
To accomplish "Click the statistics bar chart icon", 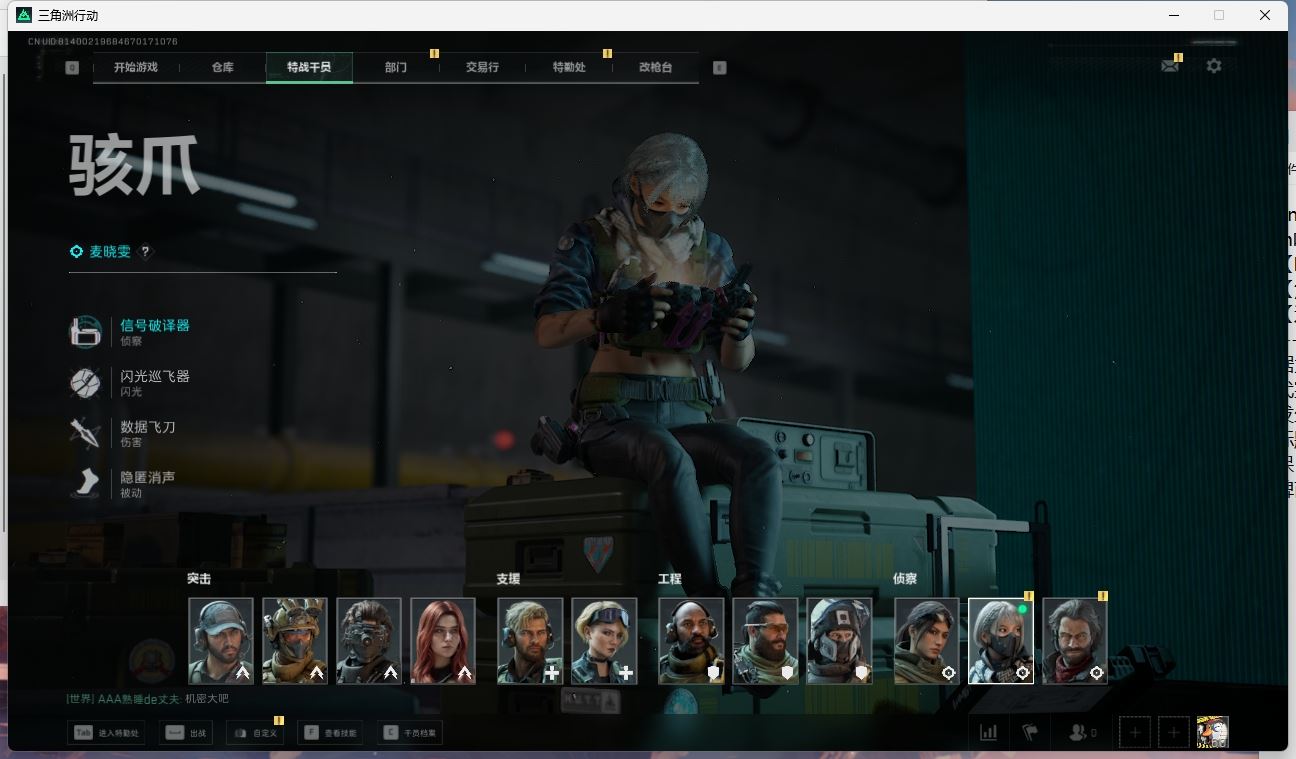I will (988, 732).
